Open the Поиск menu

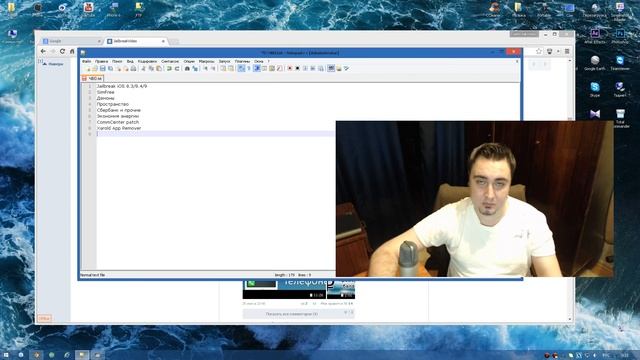click(x=117, y=61)
